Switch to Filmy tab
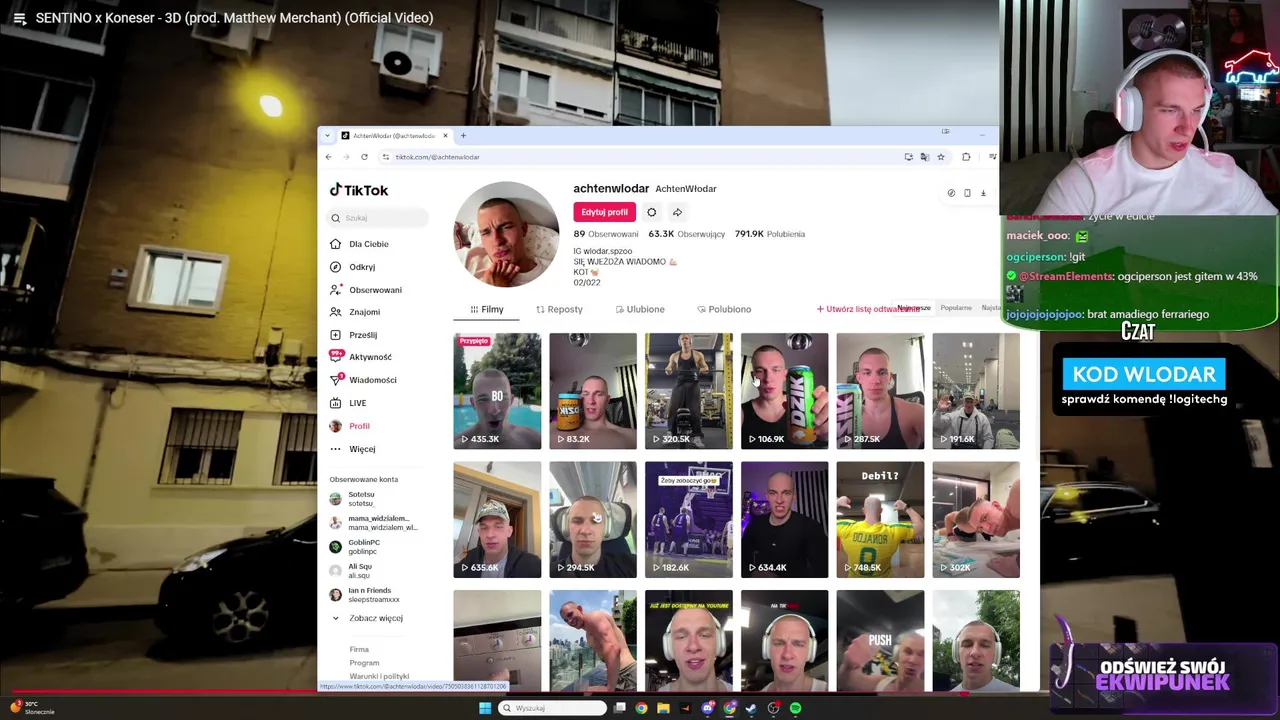 487,309
